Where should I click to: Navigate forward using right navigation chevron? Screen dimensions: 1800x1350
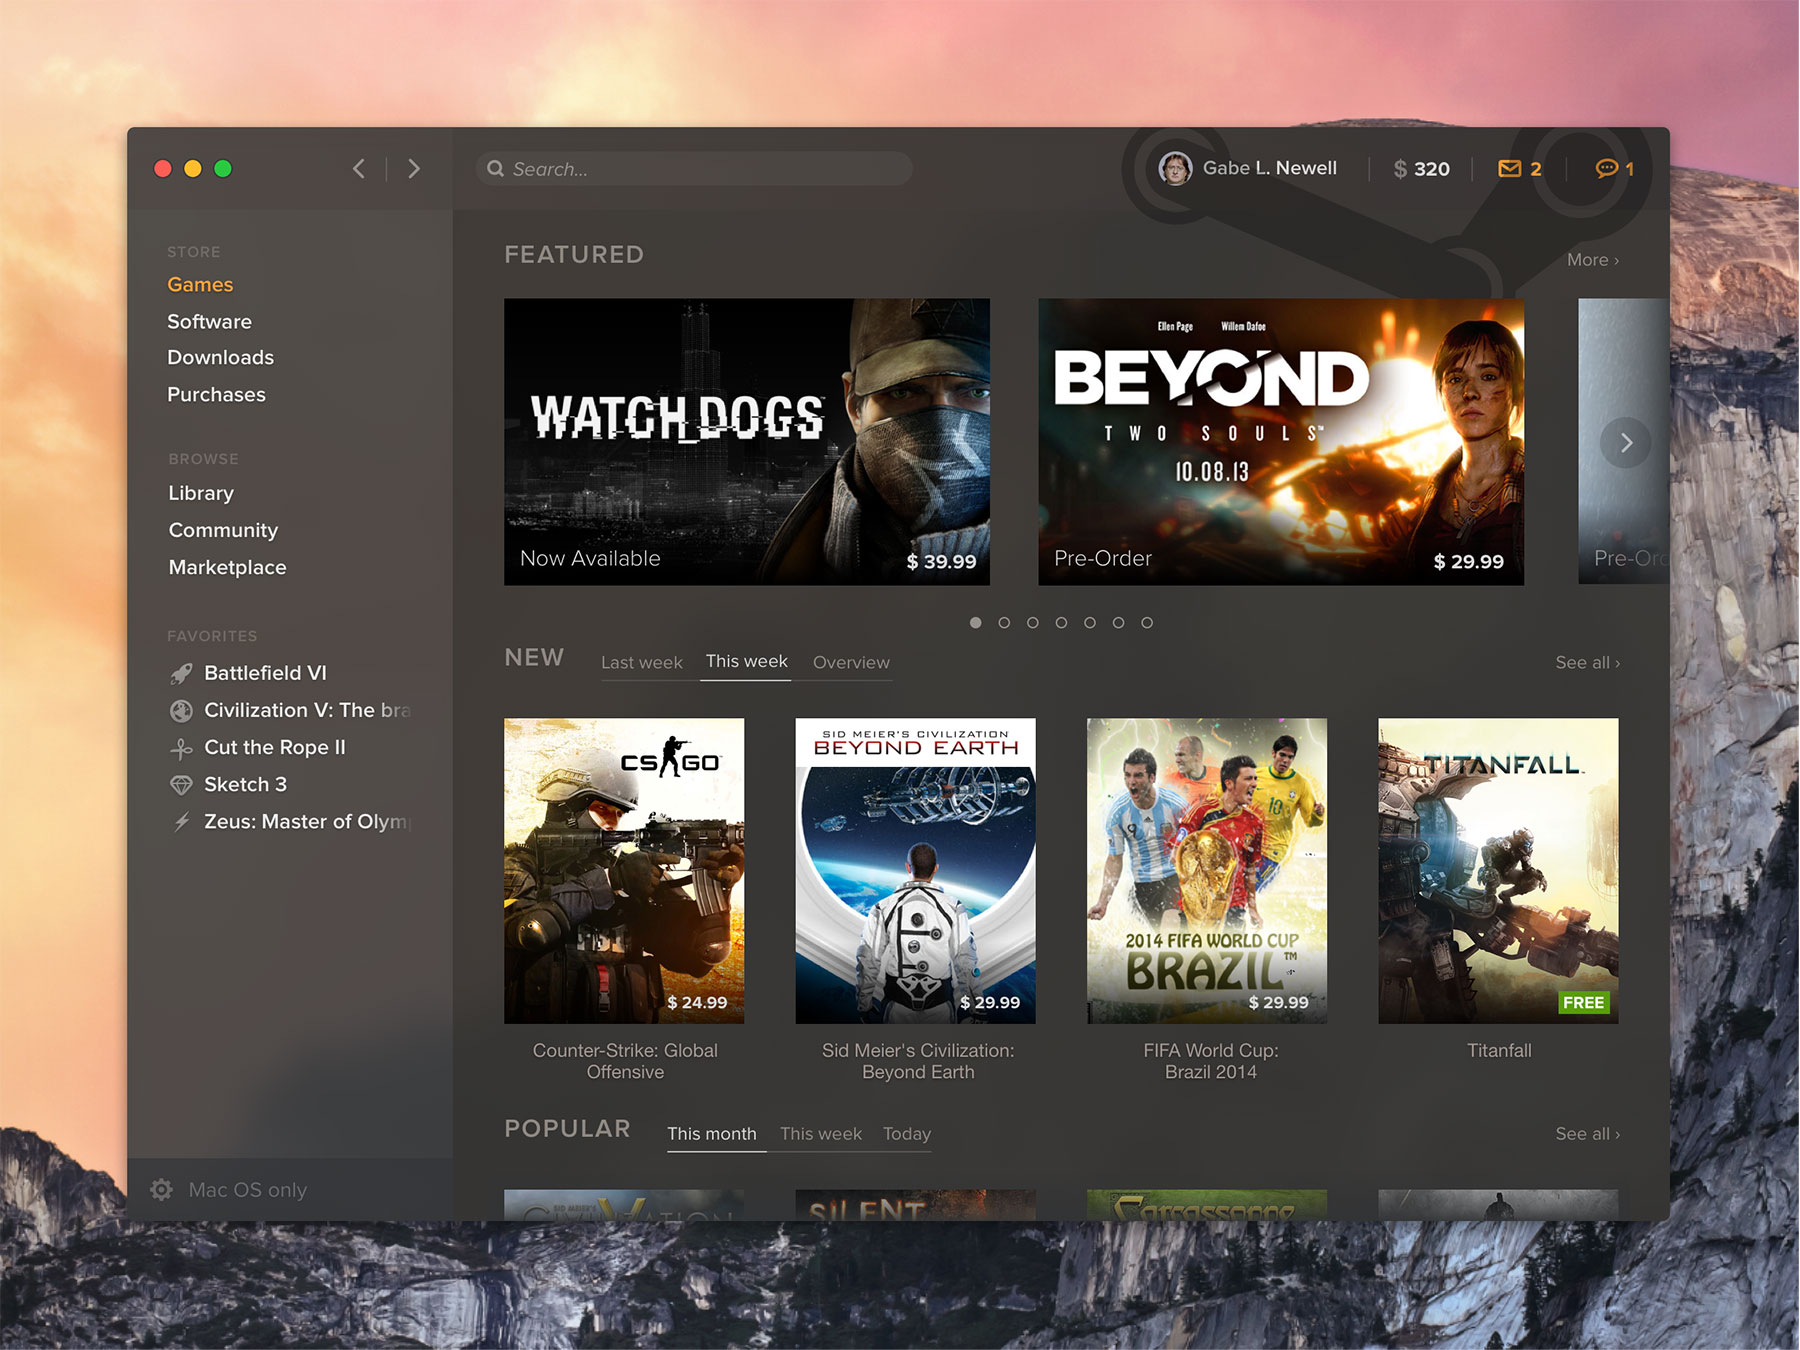414,168
